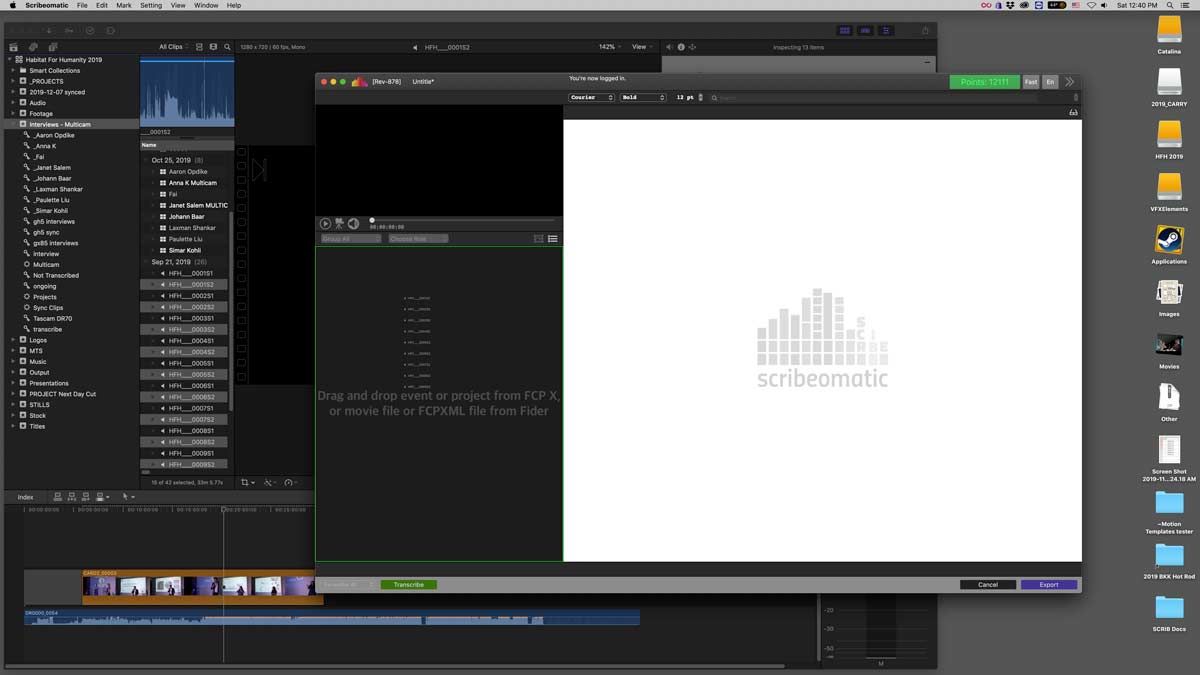Viewport: 1200px width, 675px height.
Task: Select the arrow tool in the timeline toolbar
Action: (127, 496)
